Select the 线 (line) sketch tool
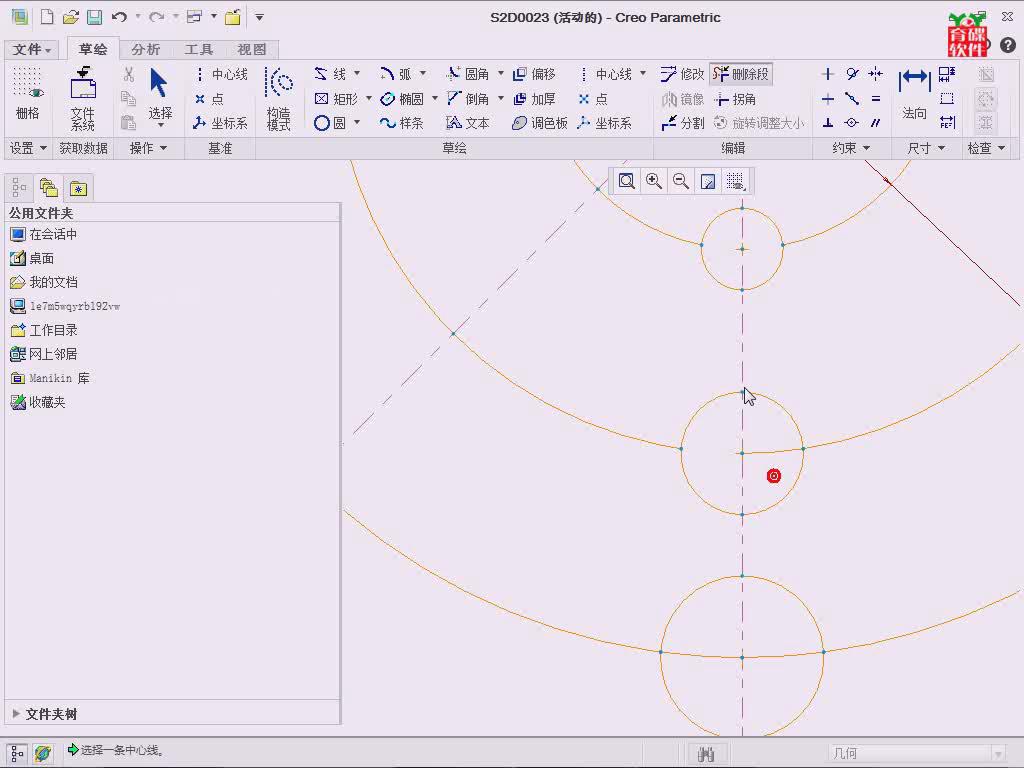 [330, 74]
